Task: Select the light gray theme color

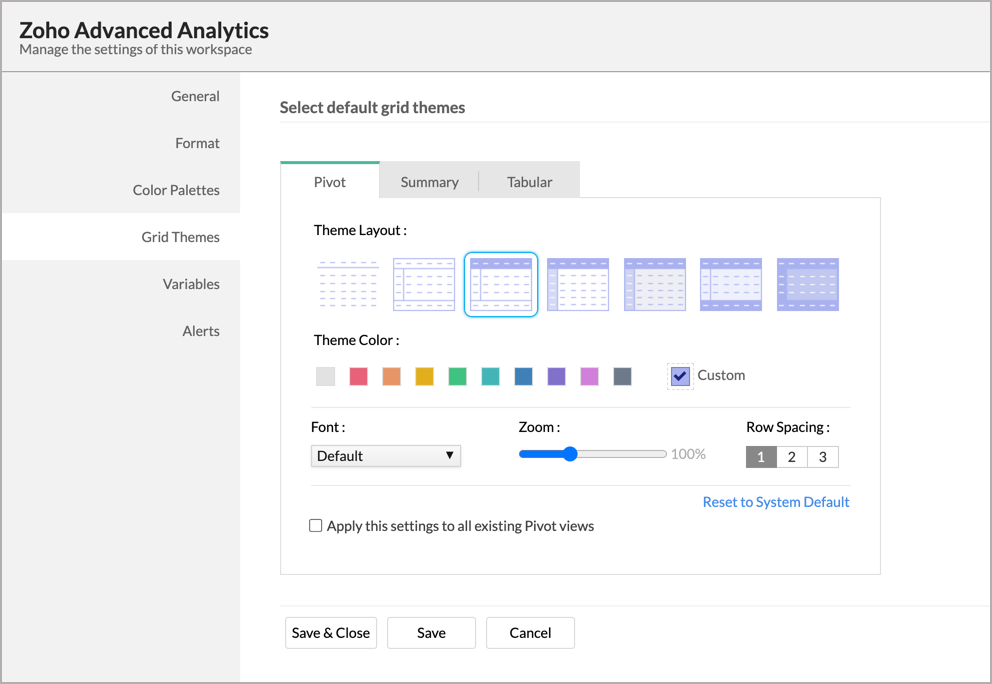Action: (325, 376)
